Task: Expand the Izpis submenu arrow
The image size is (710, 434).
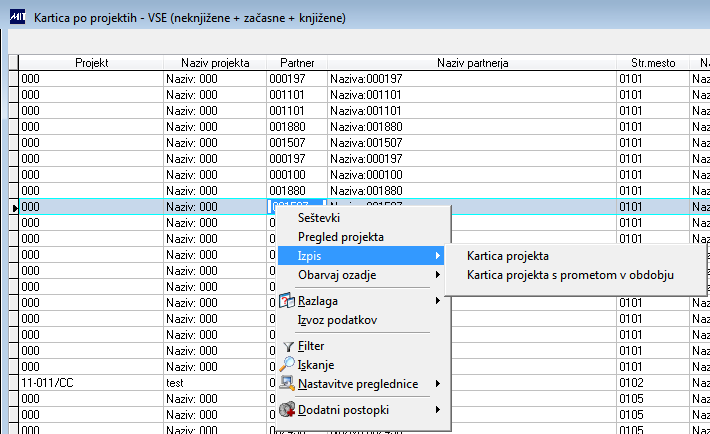Action: [x=437, y=256]
